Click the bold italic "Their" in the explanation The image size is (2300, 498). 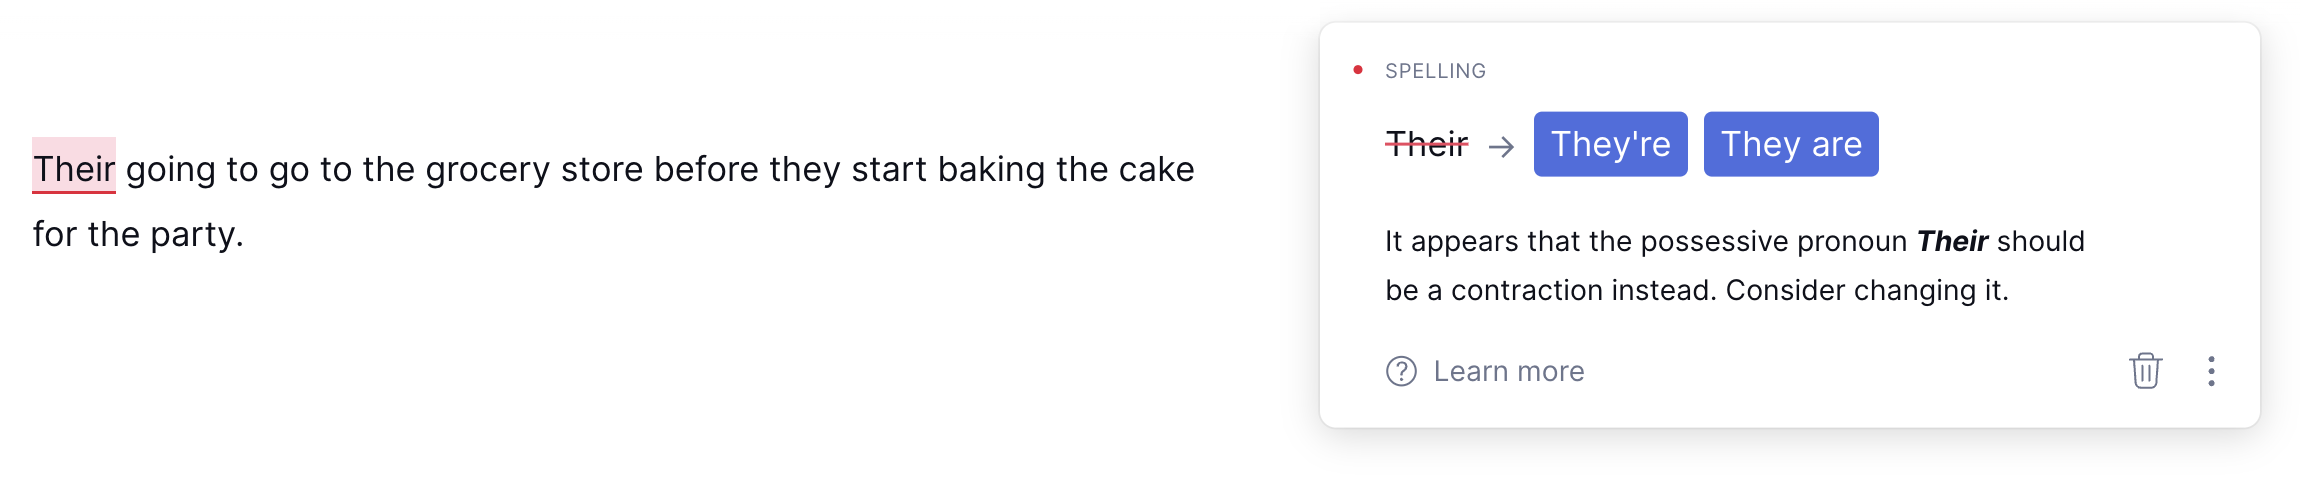click(x=1952, y=241)
